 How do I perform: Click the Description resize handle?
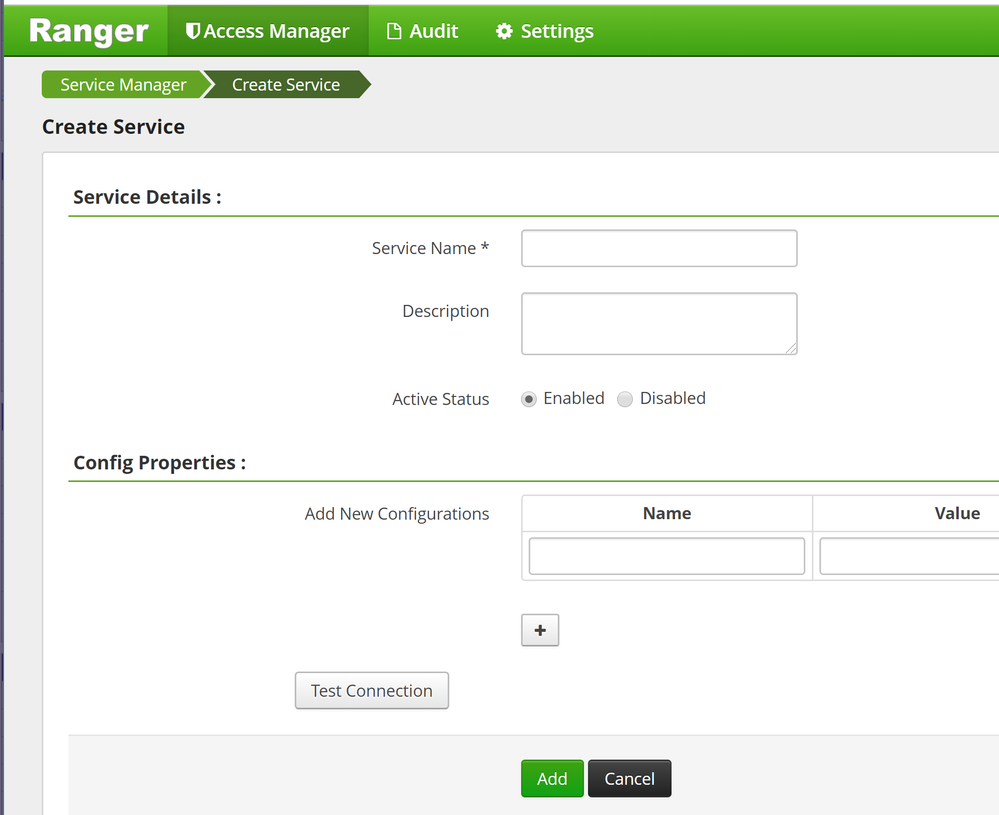[791, 348]
